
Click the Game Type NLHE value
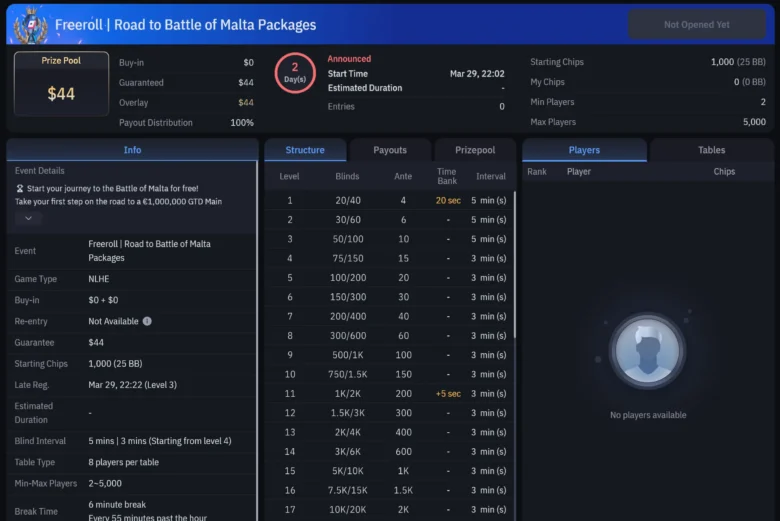click(98, 279)
